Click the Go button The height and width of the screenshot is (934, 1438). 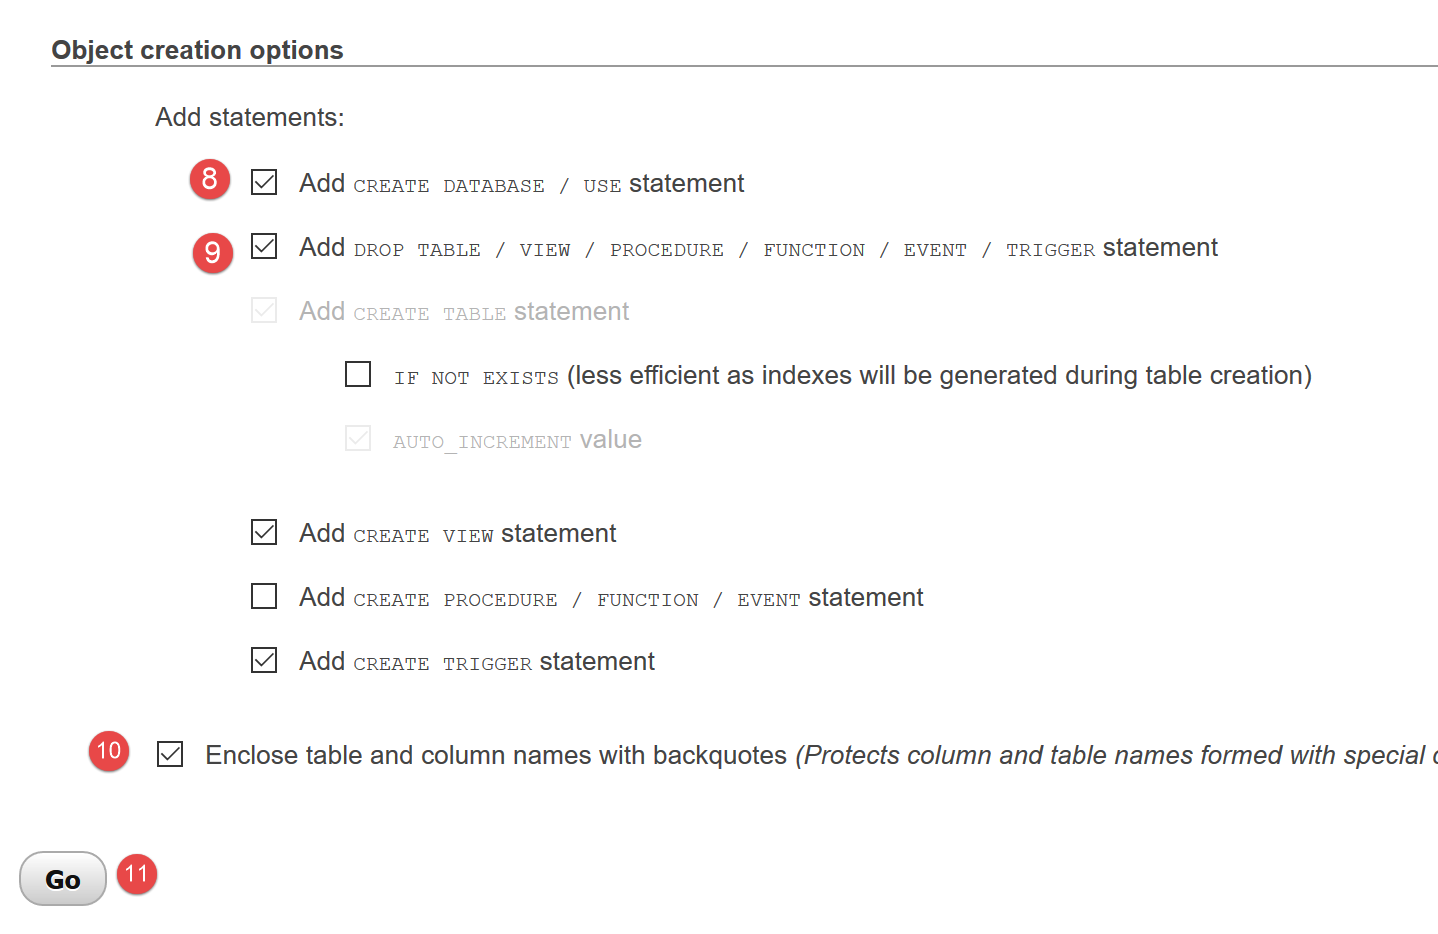click(62, 879)
